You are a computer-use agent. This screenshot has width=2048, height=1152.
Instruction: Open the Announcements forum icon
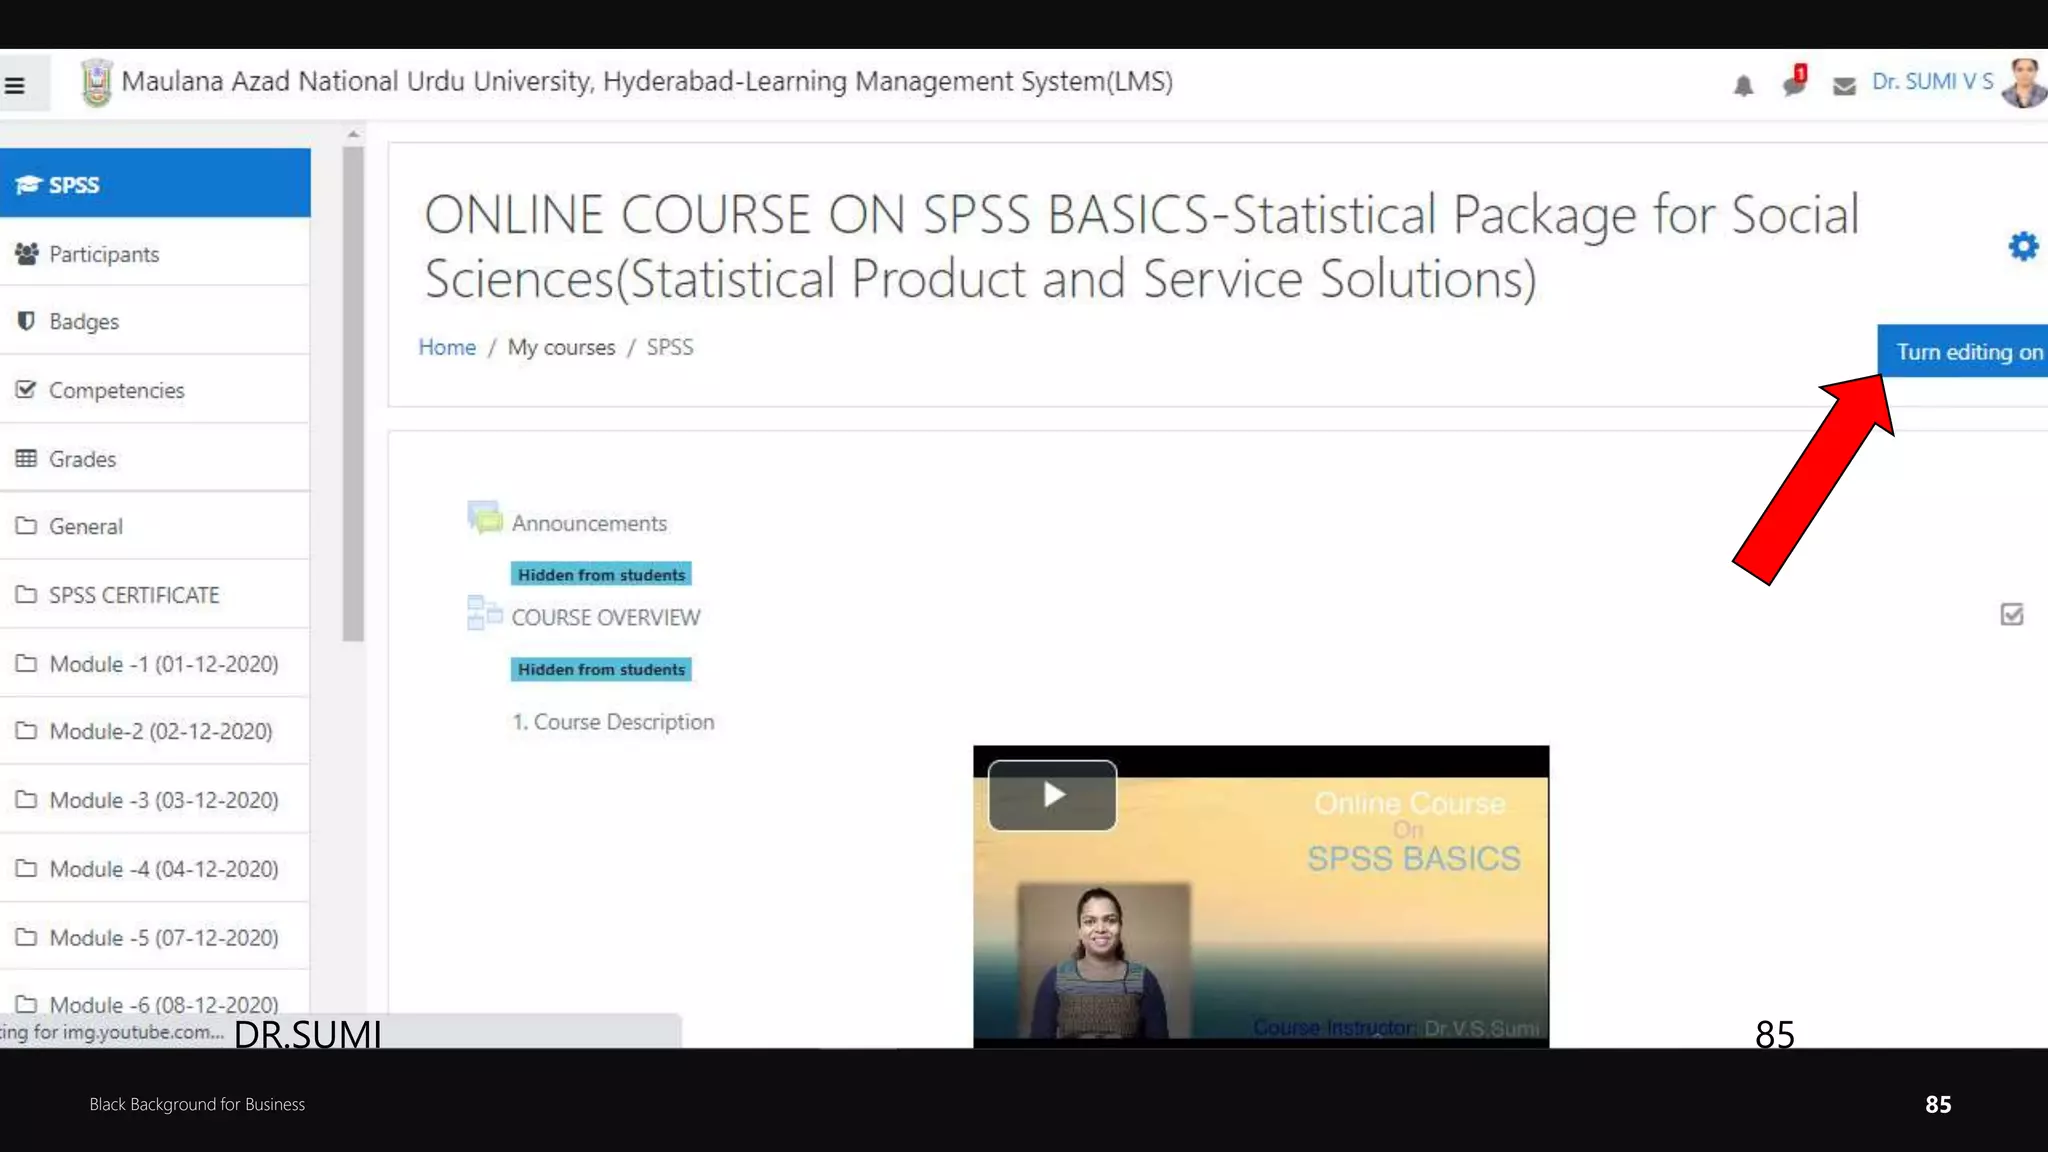pos(485,519)
